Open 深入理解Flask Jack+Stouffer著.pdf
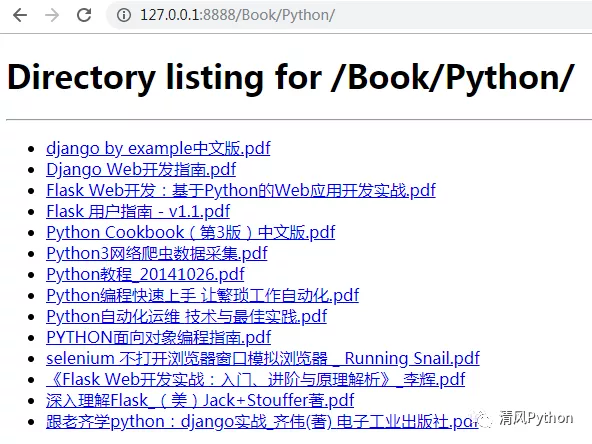 [x=200, y=401]
